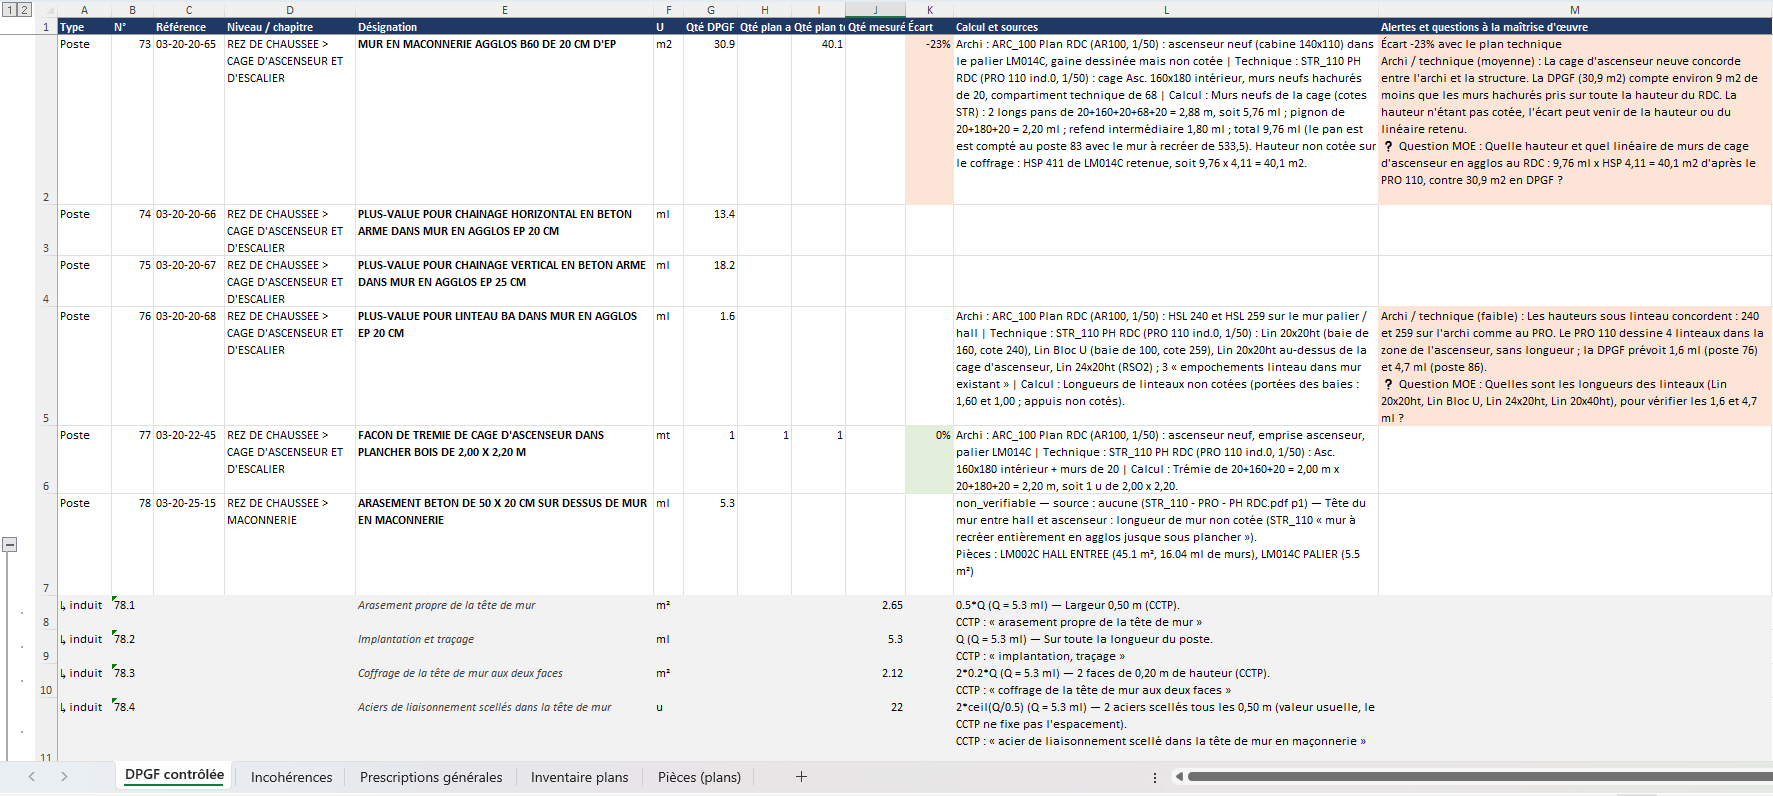Image resolution: width=1773 pixels, height=796 pixels.
Task: Click the 'Calcul et sources' header cell
Action: [1166, 27]
